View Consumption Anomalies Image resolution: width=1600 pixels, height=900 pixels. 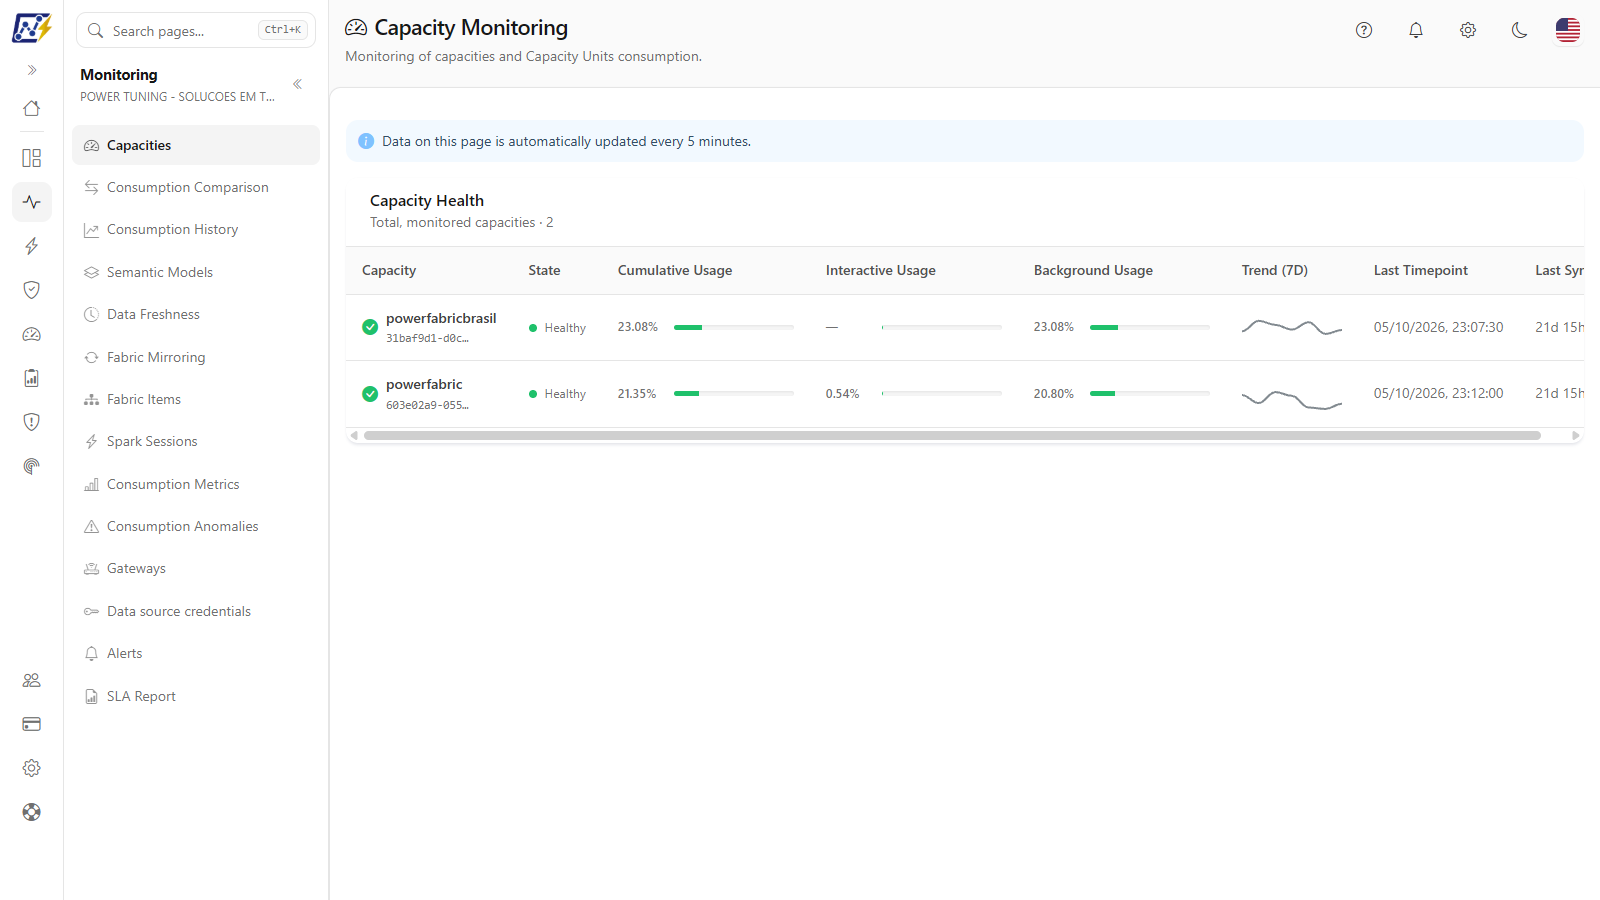click(x=196, y=526)
